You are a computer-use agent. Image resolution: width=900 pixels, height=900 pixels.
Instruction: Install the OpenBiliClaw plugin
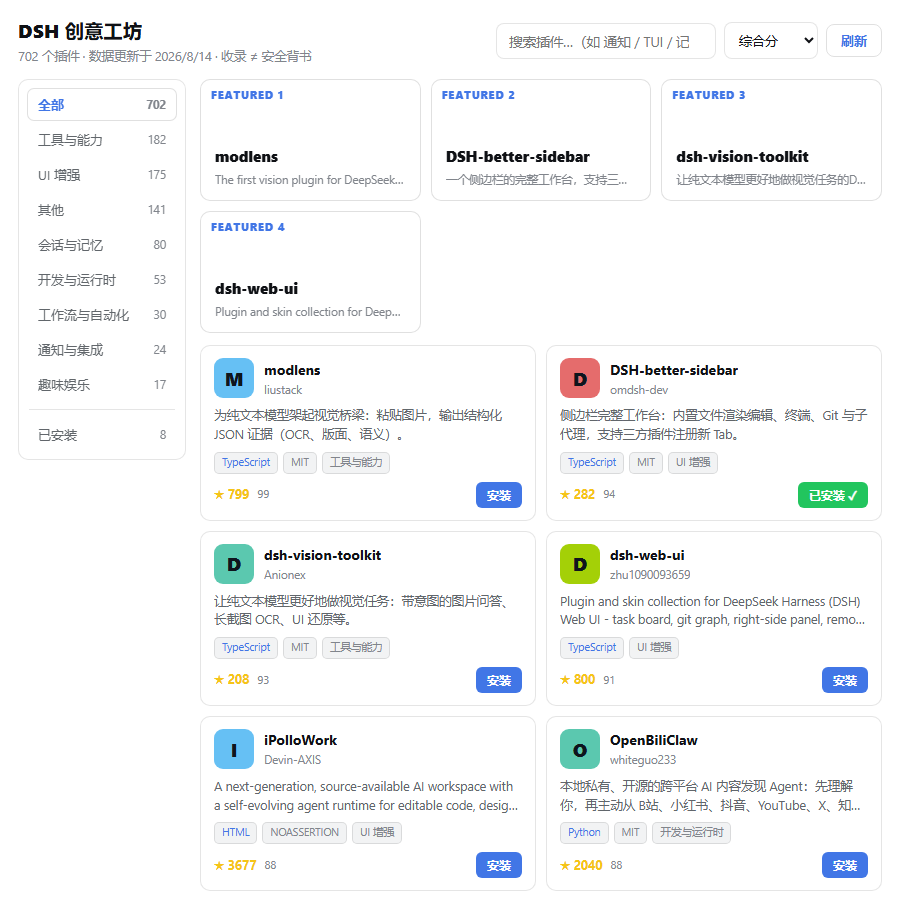(x=844, y=865)
